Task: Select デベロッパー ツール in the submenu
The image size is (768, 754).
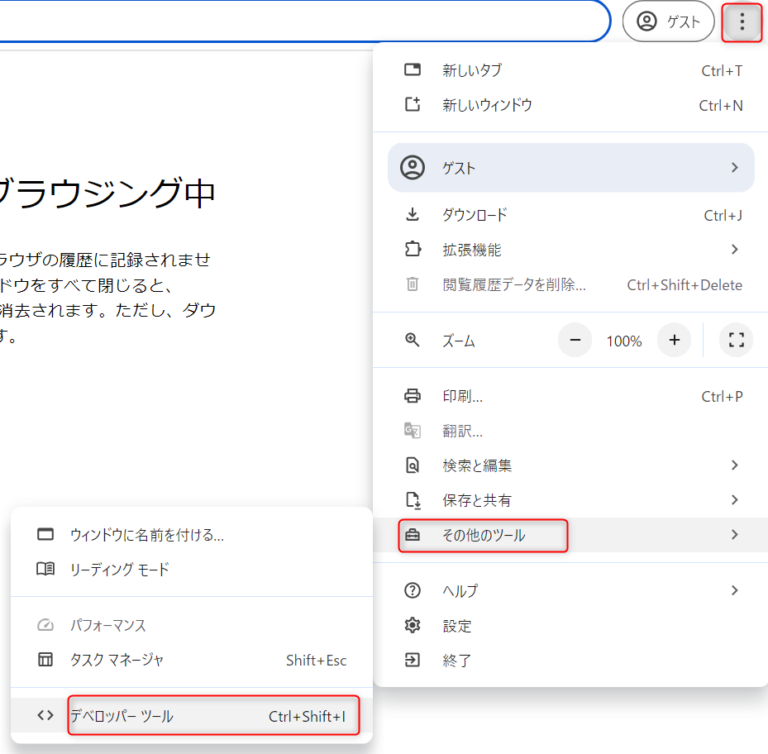Action: [192, 716]
